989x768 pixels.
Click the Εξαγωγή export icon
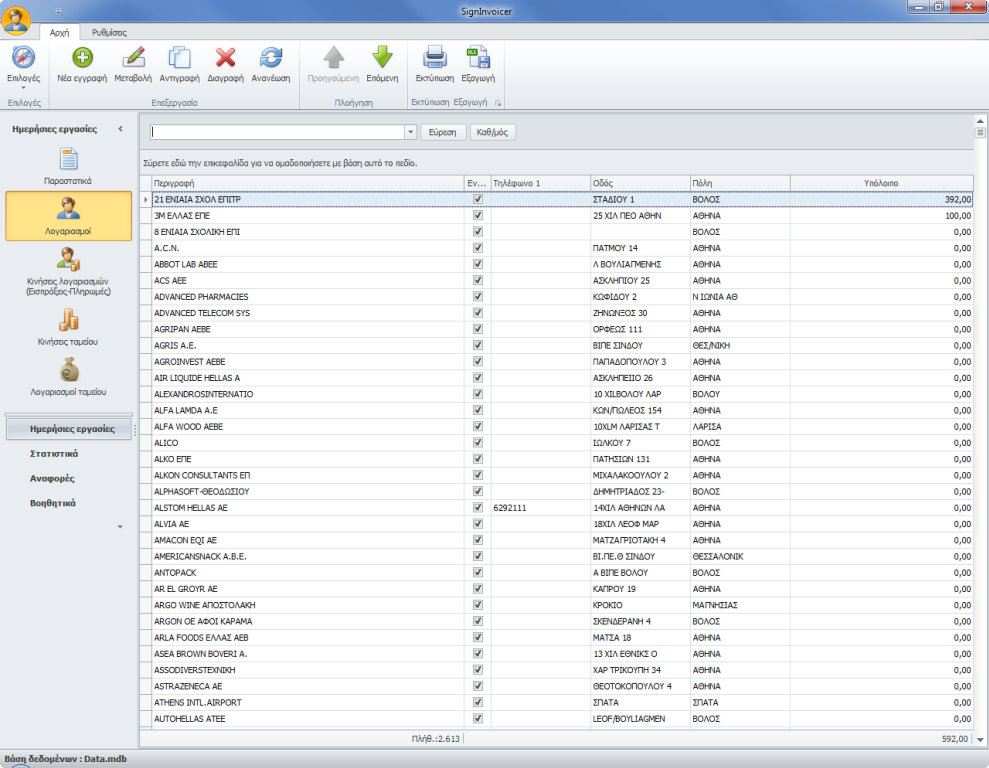pyautogui.click(x=478, y=57)
